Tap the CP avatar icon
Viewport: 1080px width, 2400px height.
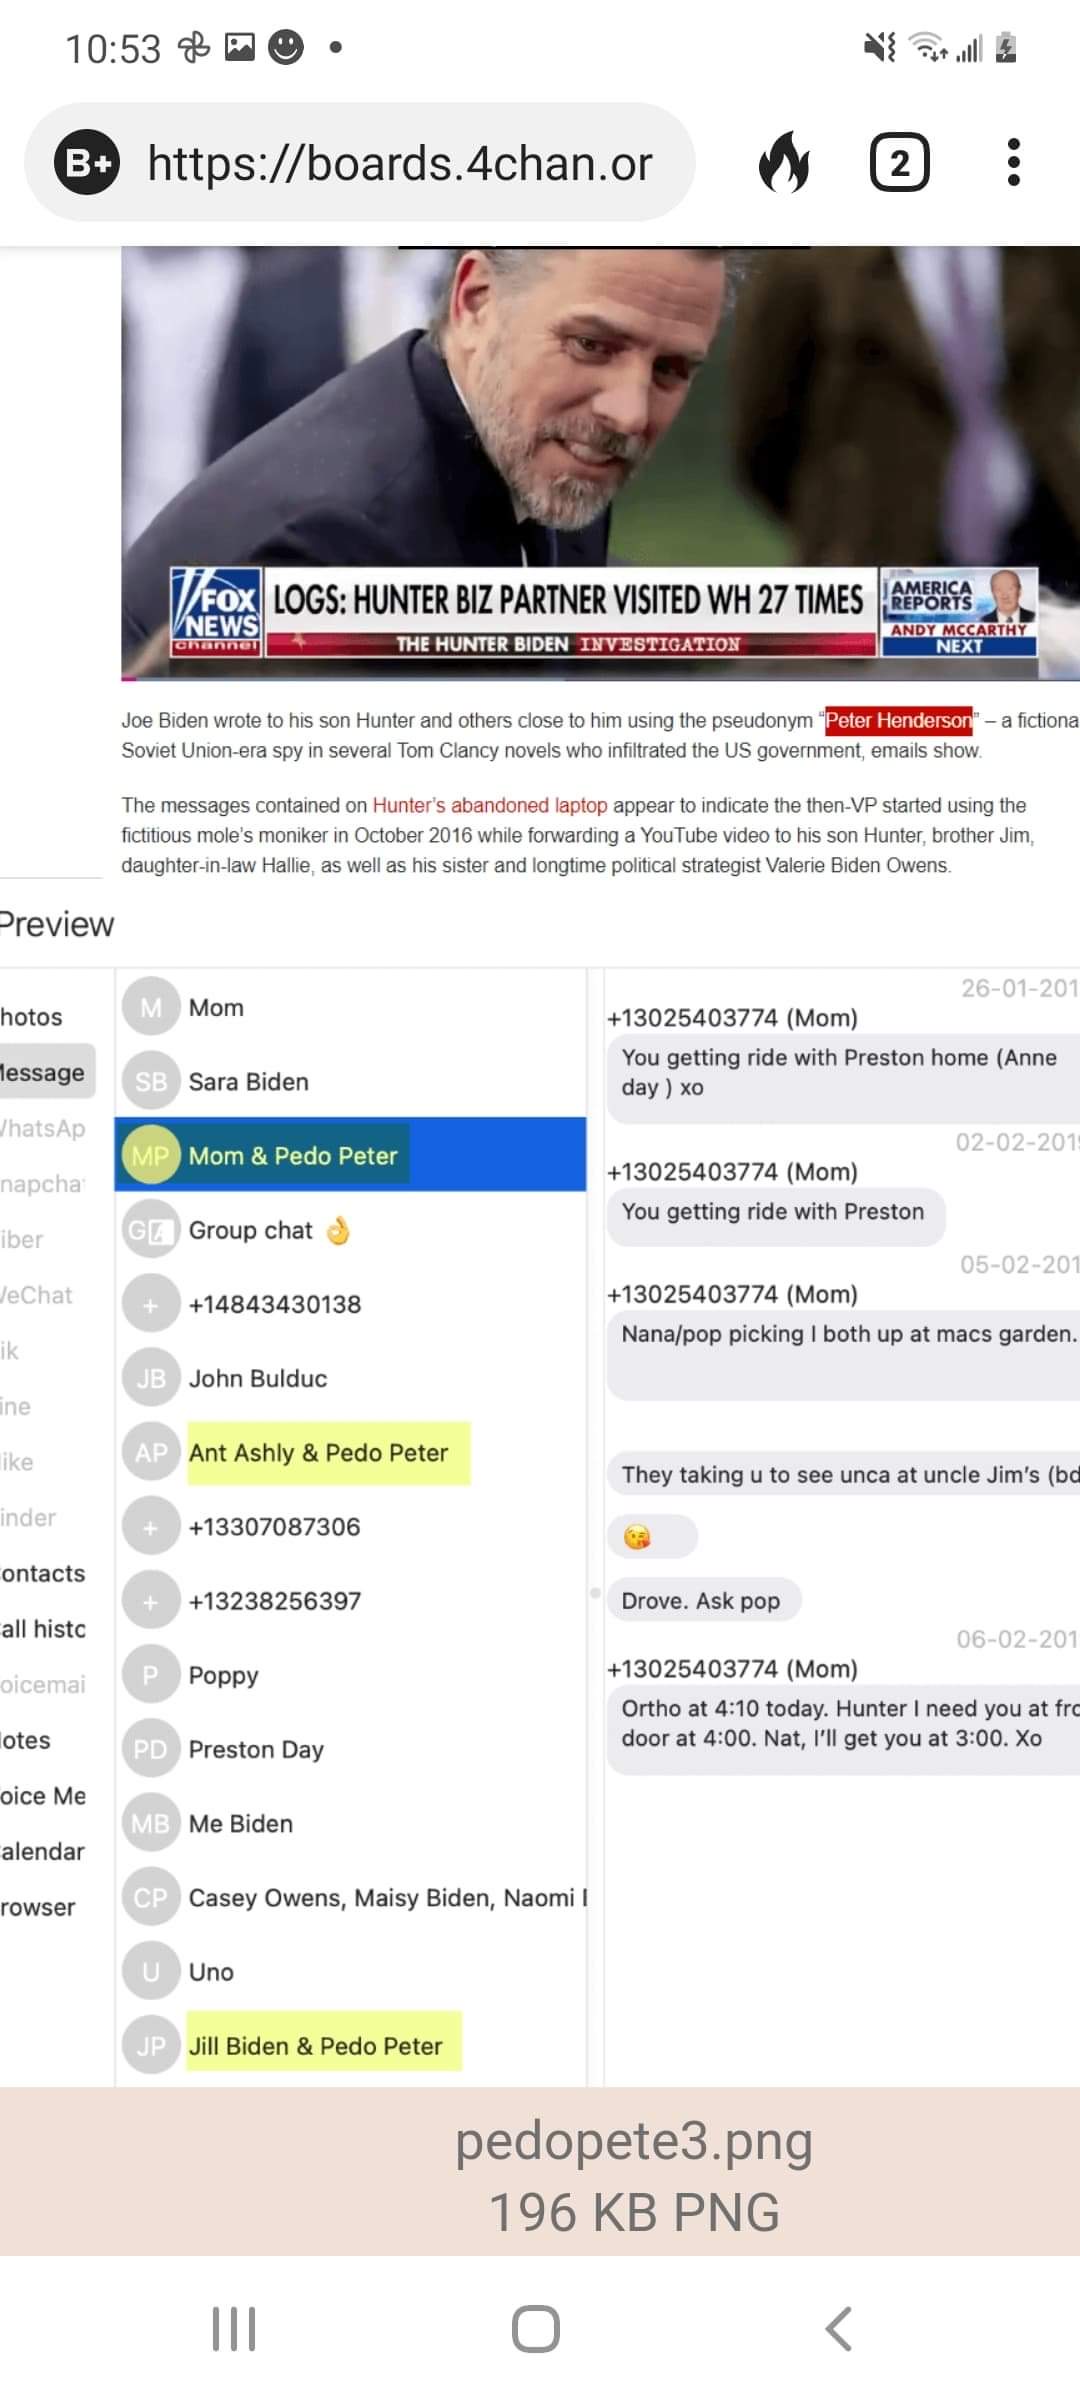[151, 1898]
